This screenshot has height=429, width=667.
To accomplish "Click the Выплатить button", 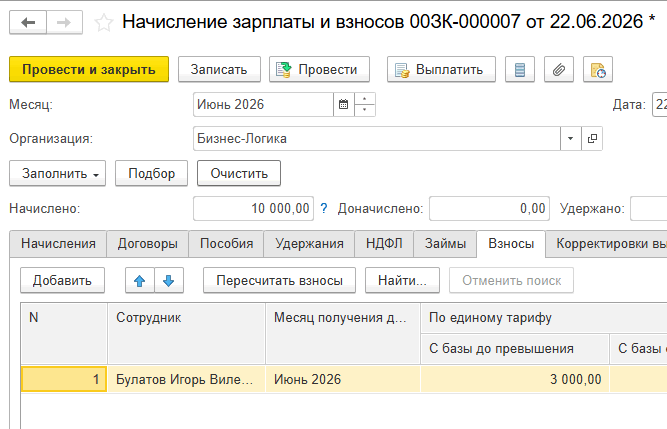I will (441, 69).
